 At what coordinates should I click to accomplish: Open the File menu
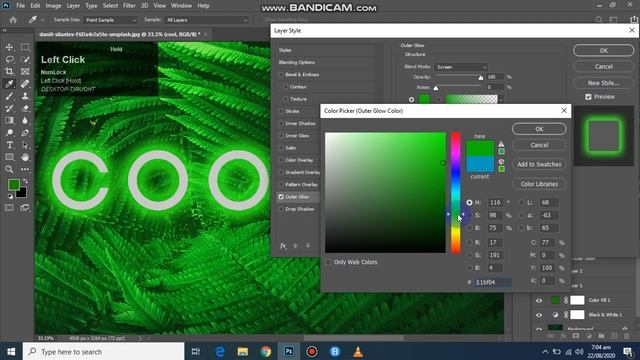[x=20, y=6]
